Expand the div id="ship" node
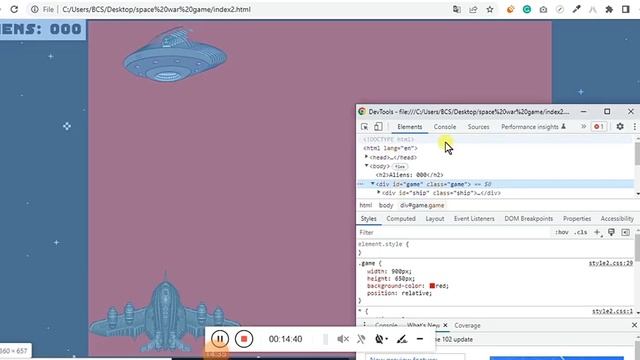 tap(379, 192)
